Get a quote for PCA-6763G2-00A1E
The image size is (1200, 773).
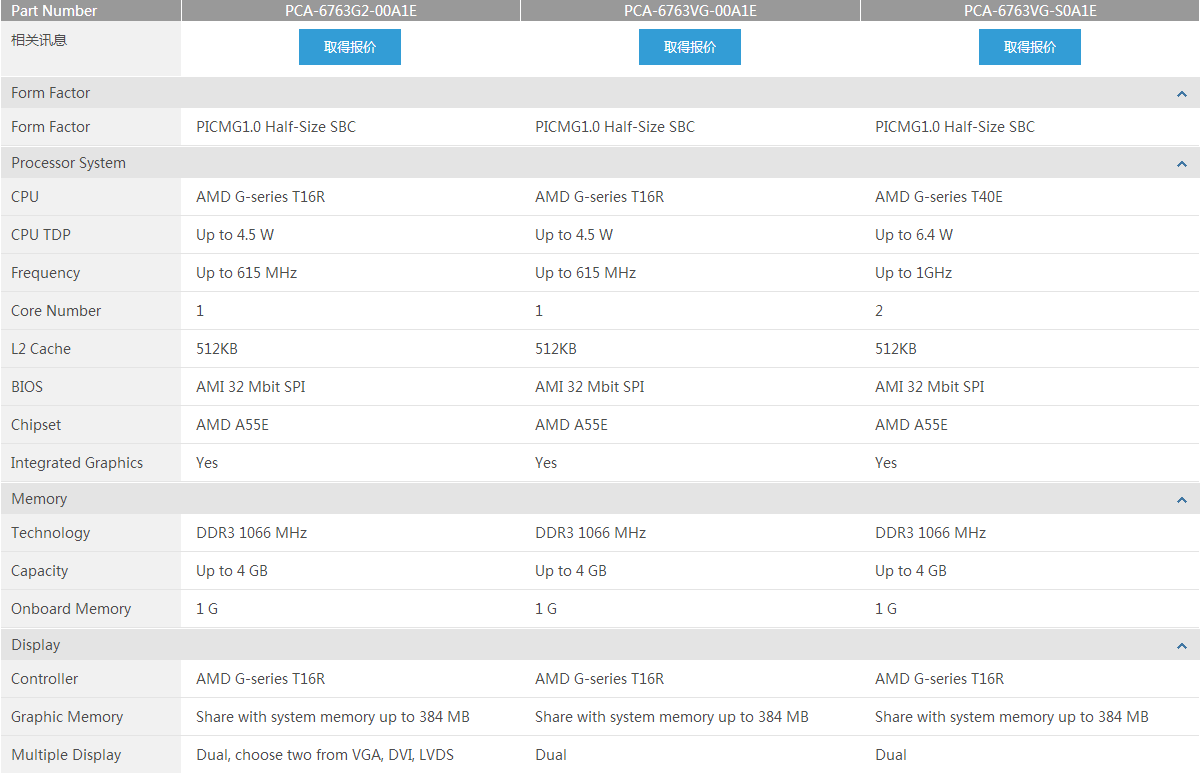(350, 47)
